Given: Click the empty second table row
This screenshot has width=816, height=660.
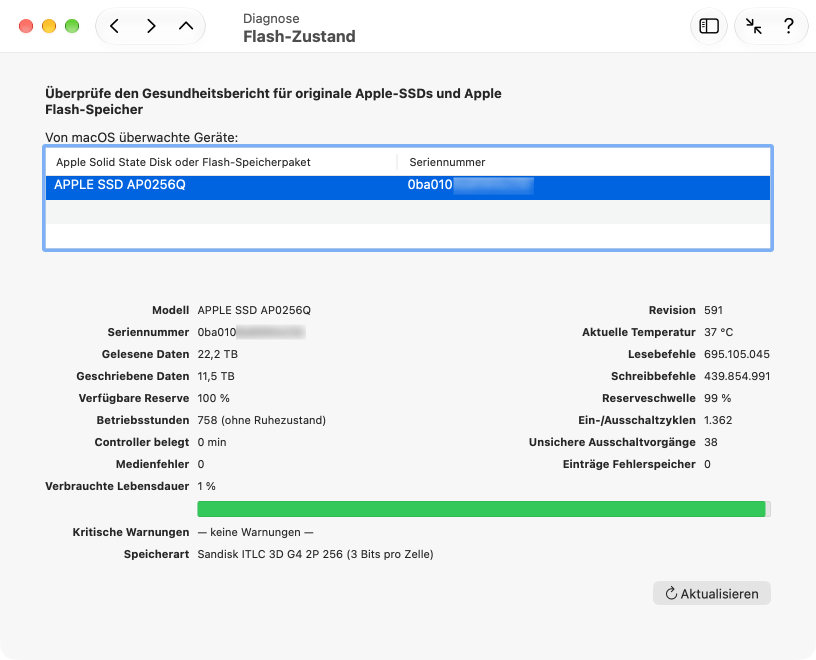Looking at the screenshot, I should coord(407,211).
